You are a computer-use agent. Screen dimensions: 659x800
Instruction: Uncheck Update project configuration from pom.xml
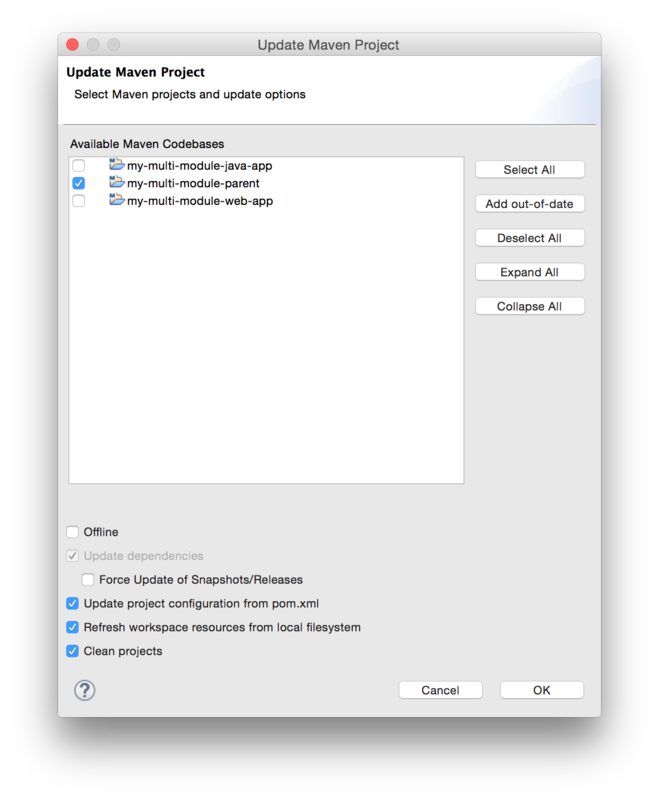[x=72, y=604]
